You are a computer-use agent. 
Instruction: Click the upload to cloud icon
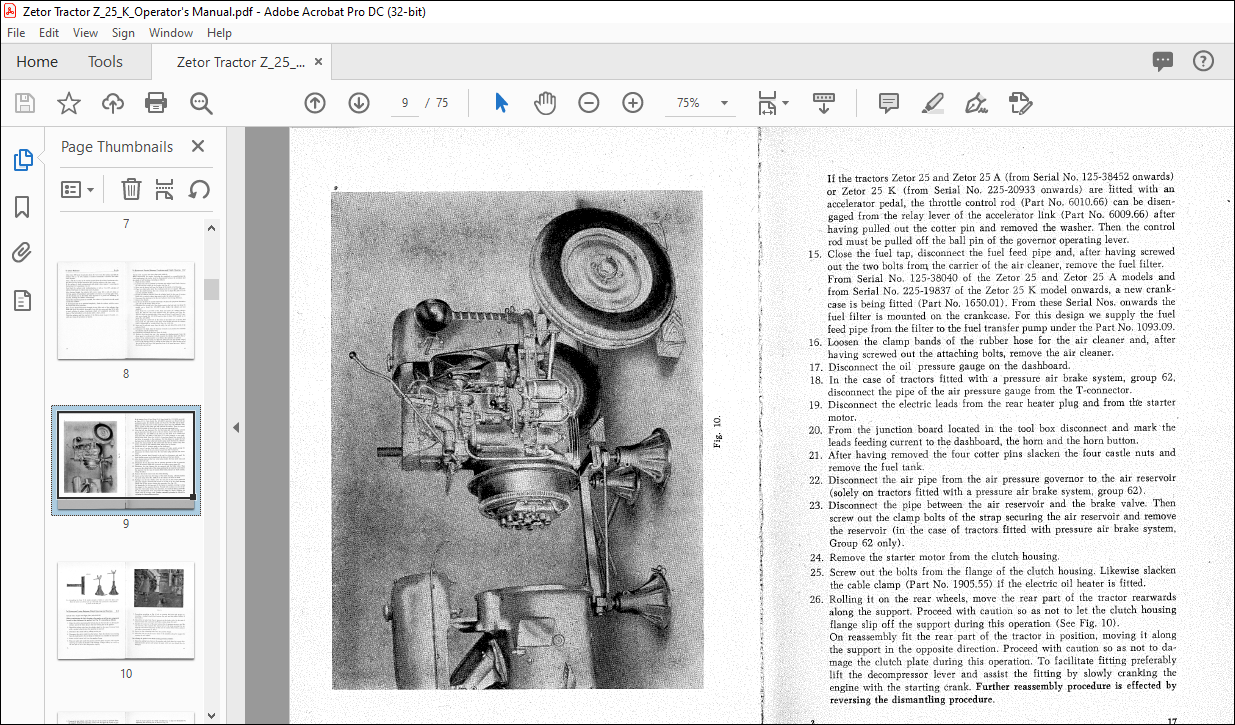click(113, 103)
